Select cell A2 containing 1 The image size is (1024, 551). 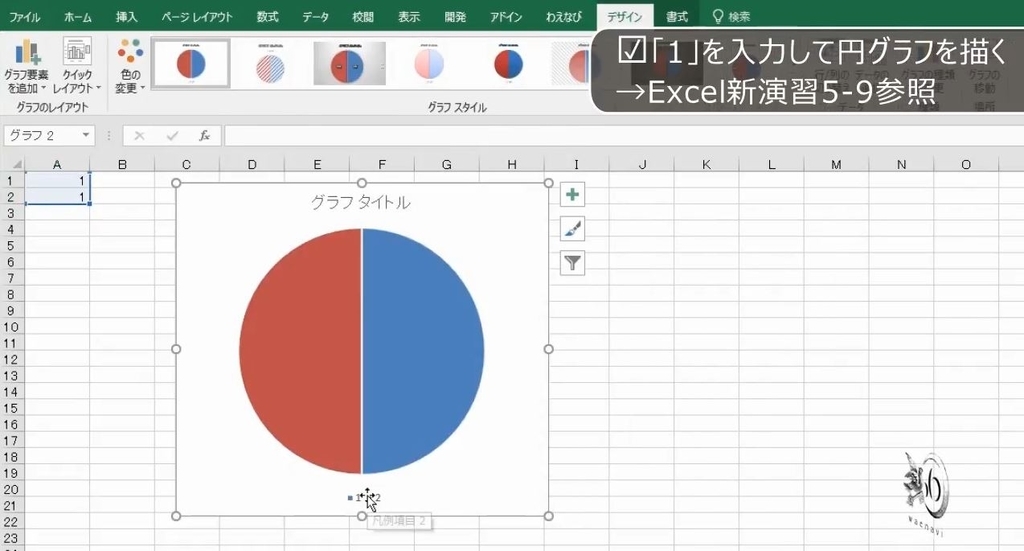click(x=57, y=197)
